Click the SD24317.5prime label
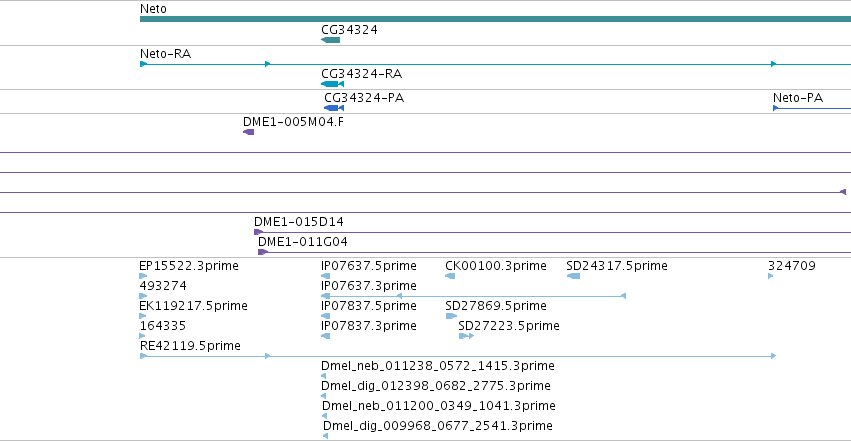 (x=617, y=266)
